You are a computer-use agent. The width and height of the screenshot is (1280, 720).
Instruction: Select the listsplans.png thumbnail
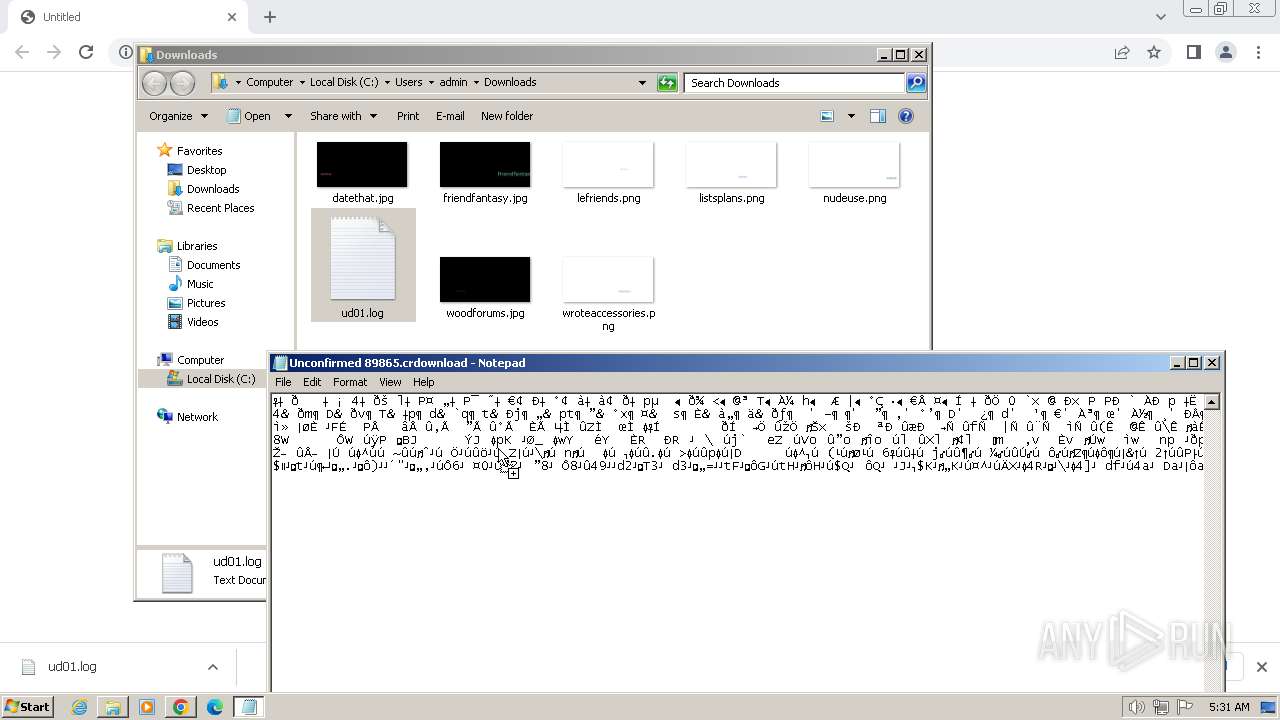click(x=731, y=165)
